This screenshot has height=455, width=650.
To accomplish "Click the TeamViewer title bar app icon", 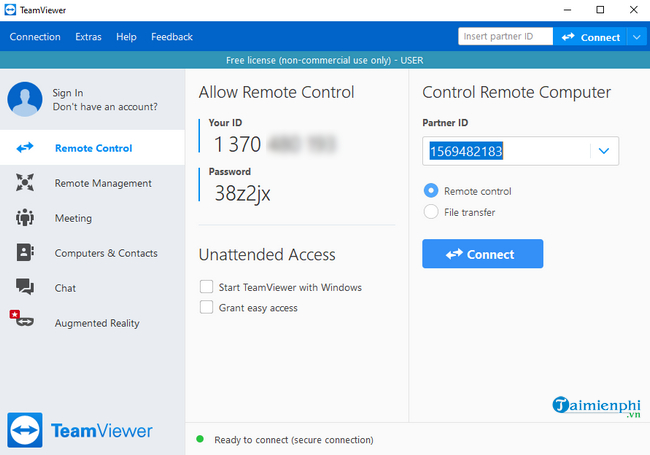I will (10, 10).
